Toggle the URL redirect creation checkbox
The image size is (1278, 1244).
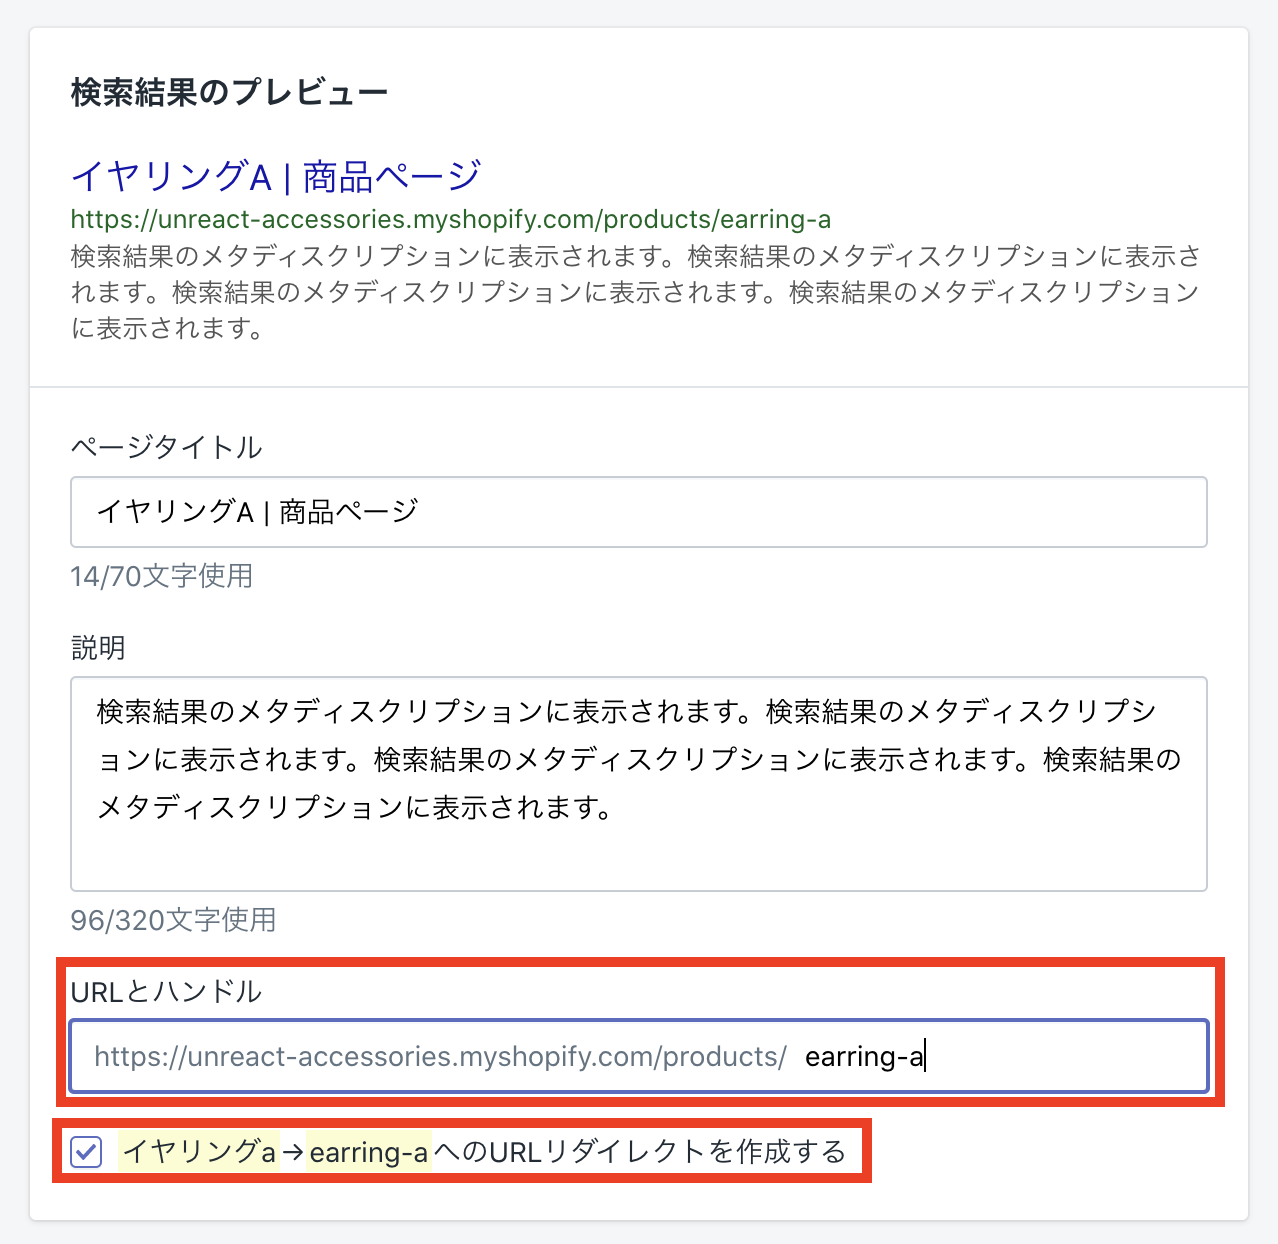[x=86, y=1152]
